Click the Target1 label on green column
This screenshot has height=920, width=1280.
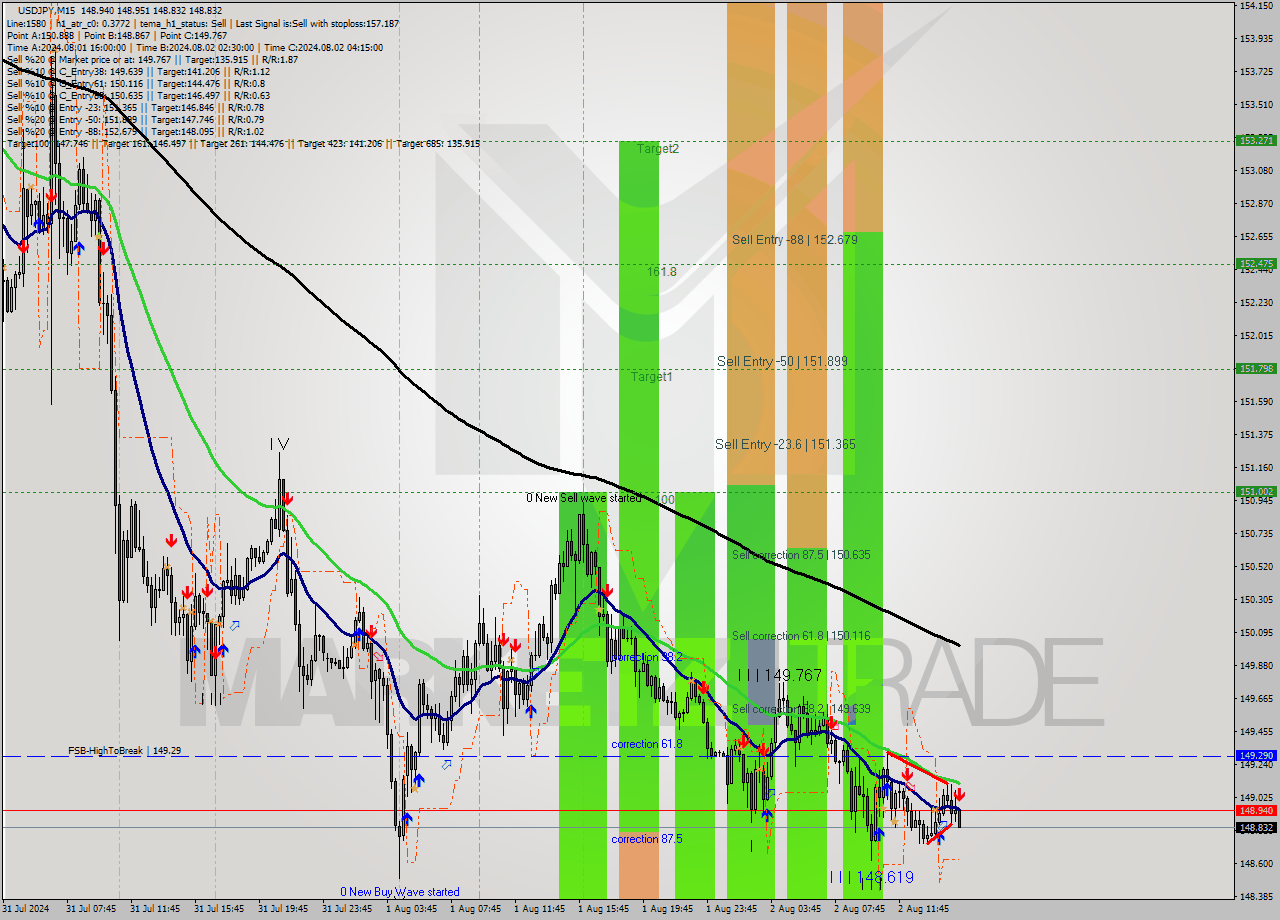tap(651, 377)
